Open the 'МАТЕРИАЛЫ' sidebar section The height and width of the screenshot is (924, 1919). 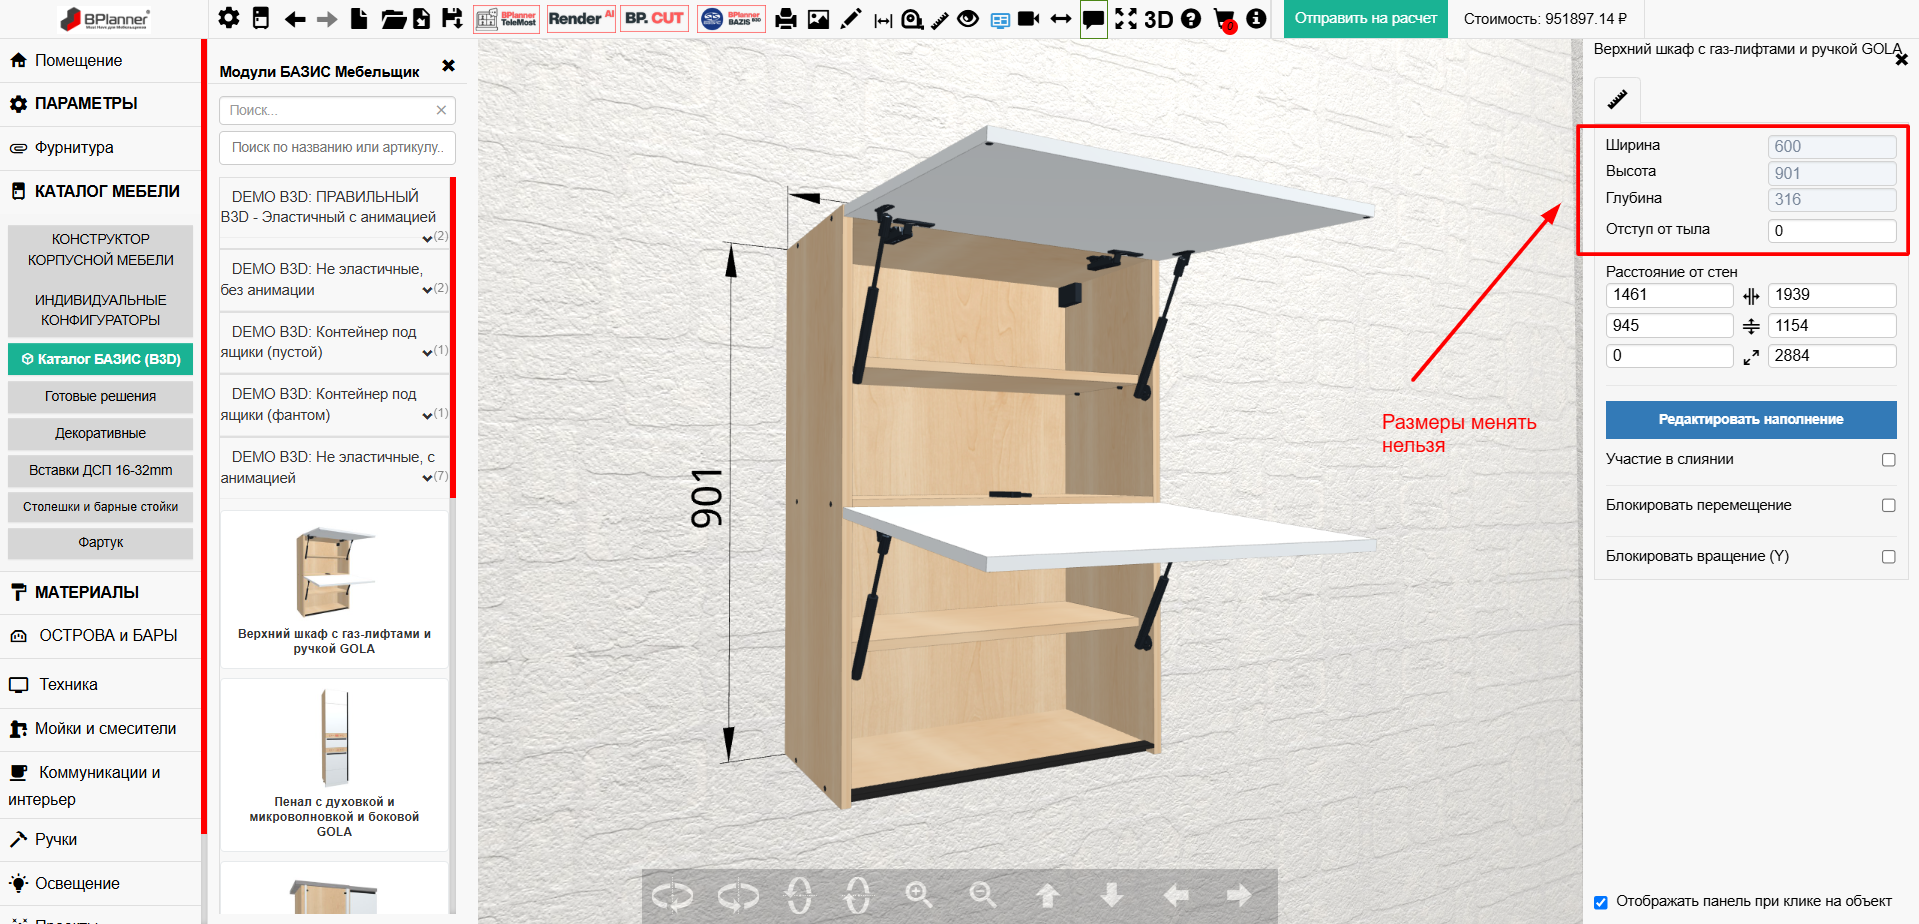point(100,592)
